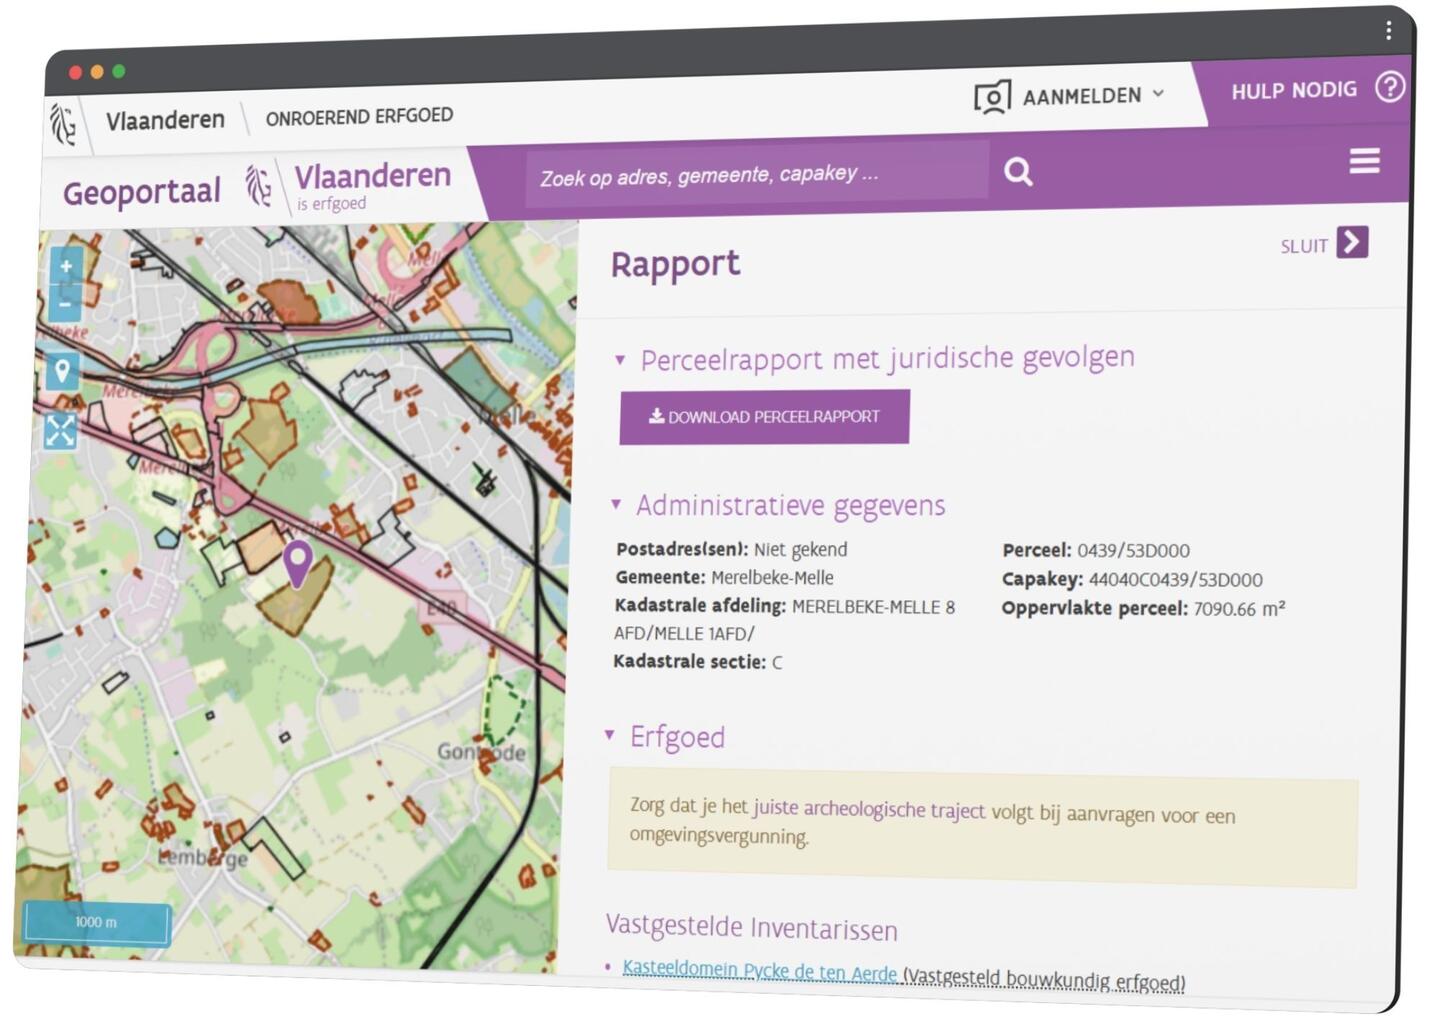Viewport: 1440px width, 1018px height.
Task: Click the green window maximize dot
Action: (x=119, y=71)
